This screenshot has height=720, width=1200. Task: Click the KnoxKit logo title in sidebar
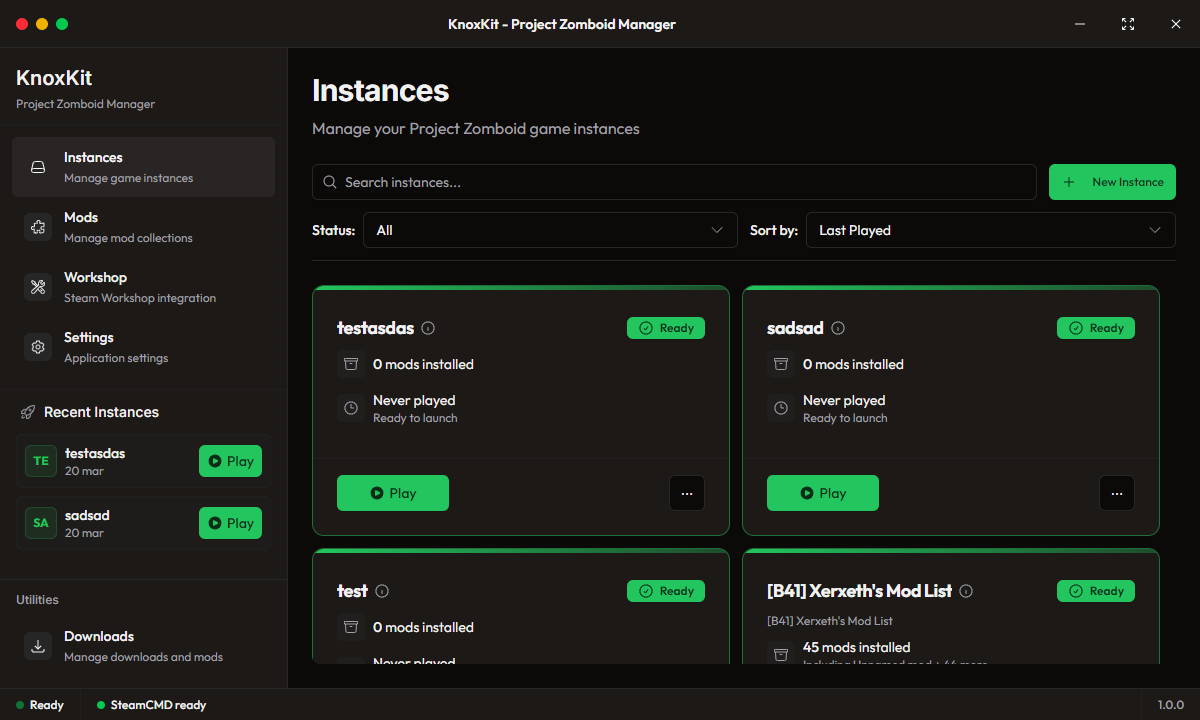tap(54, 78)
